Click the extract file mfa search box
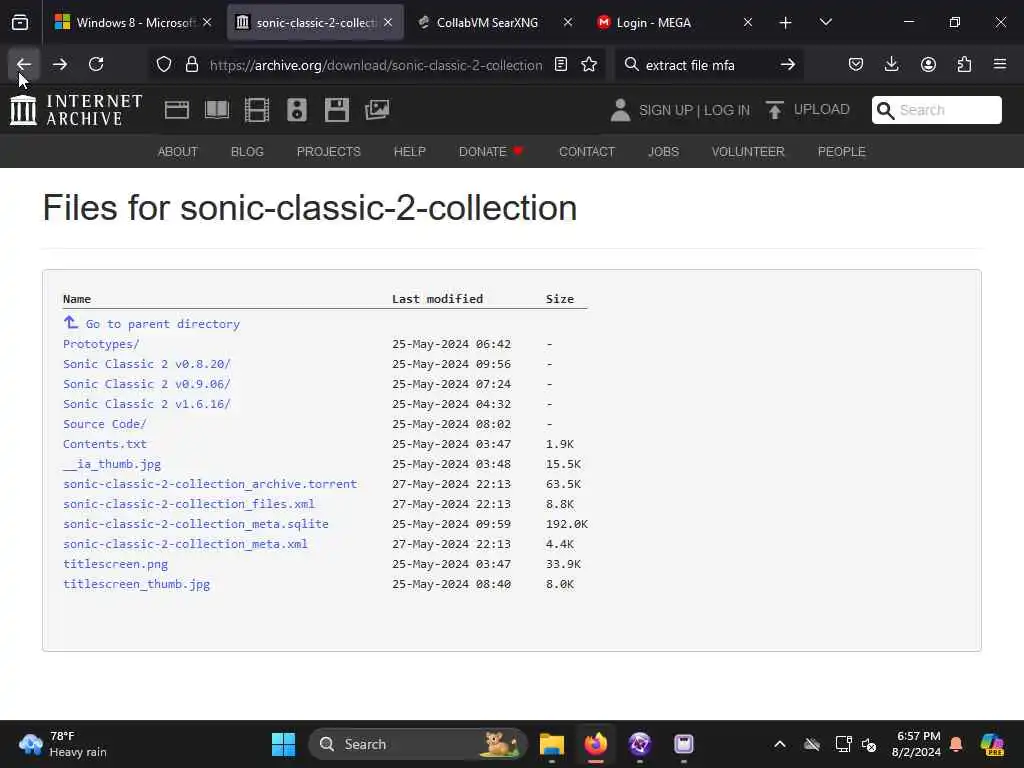The height and width of the screenshot is (768, 1024). [709, 65]
